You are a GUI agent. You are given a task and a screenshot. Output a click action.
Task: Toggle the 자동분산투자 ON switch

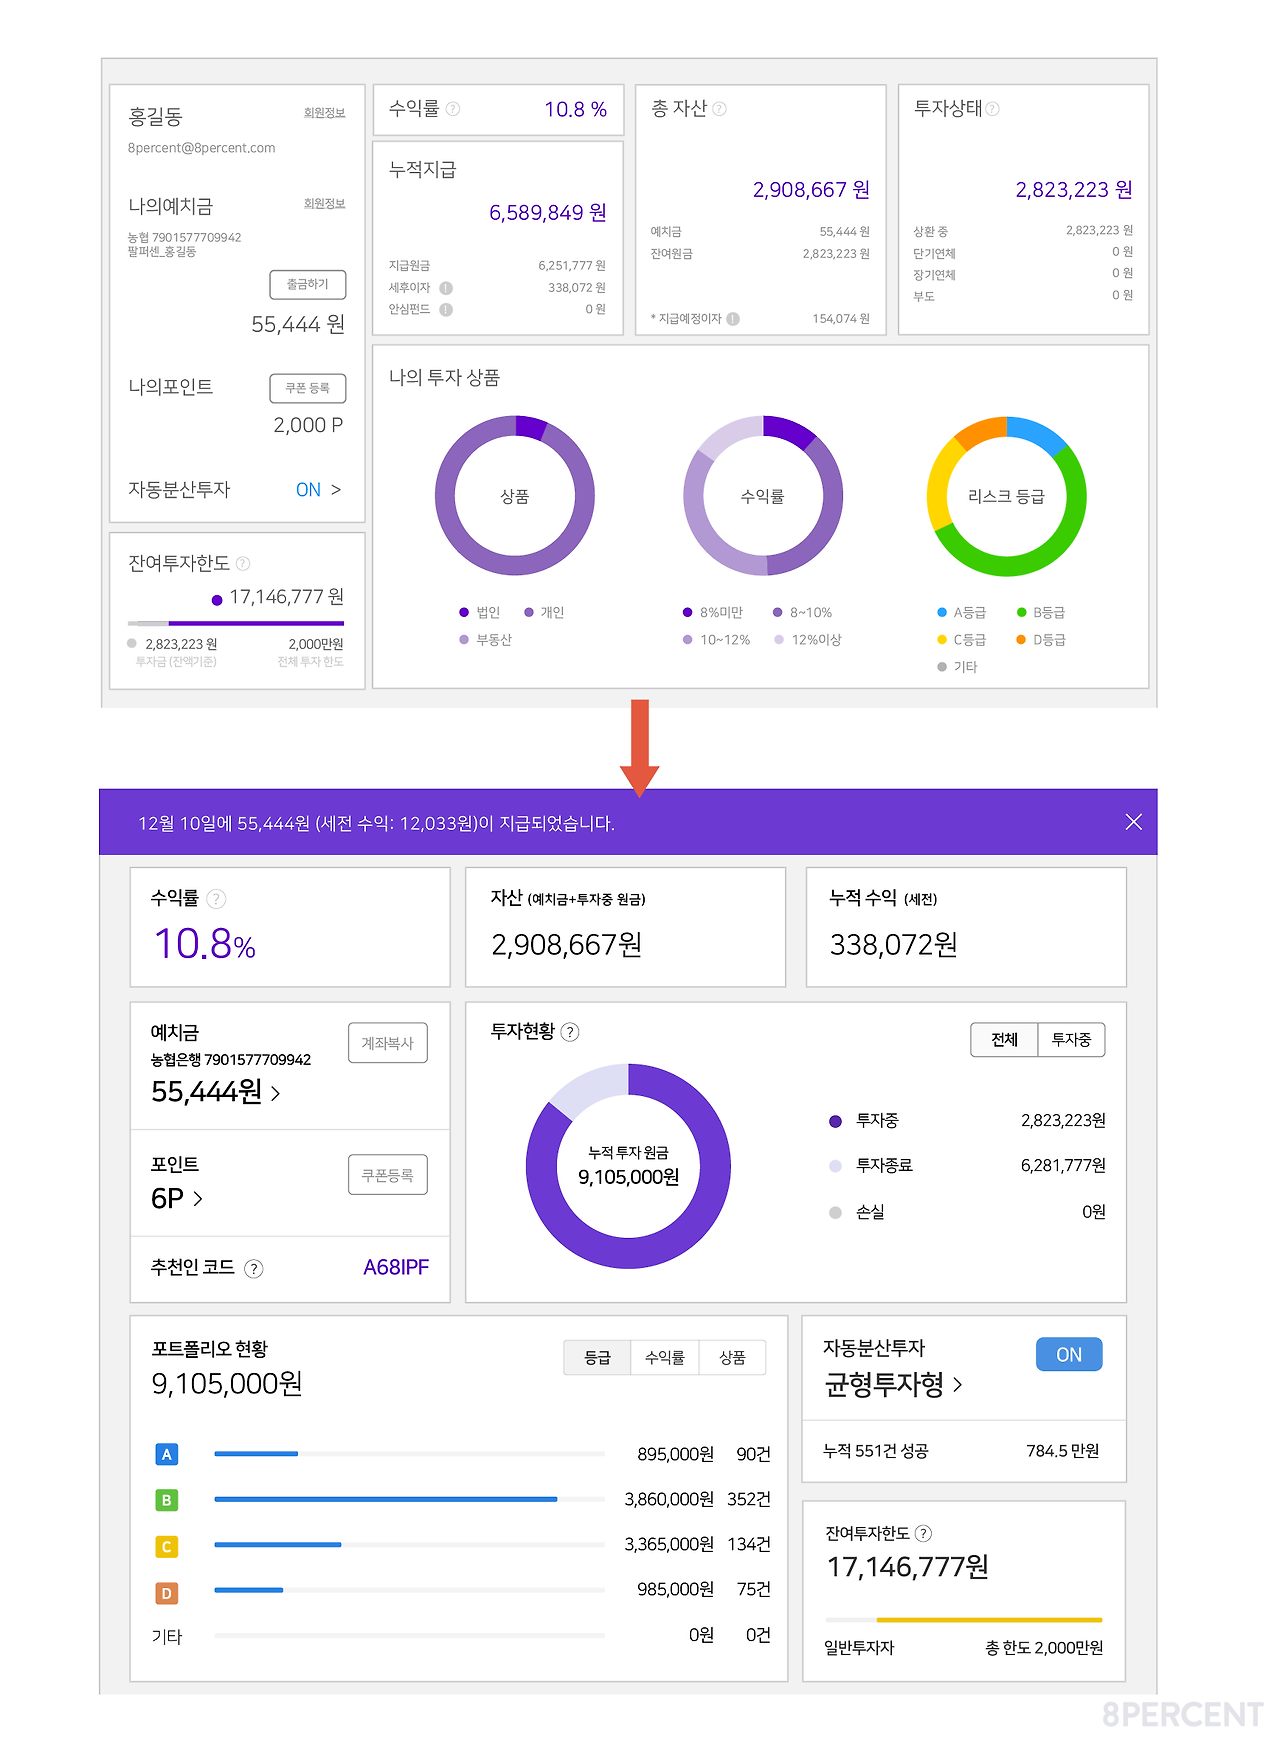[x=1069, y=1354]
